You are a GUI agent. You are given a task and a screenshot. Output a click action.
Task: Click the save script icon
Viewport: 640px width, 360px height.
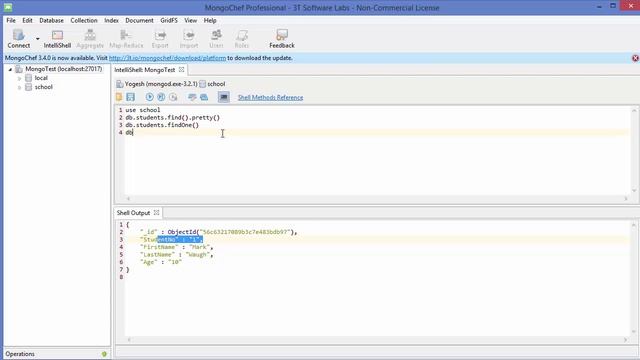click(x=130, y=97)
